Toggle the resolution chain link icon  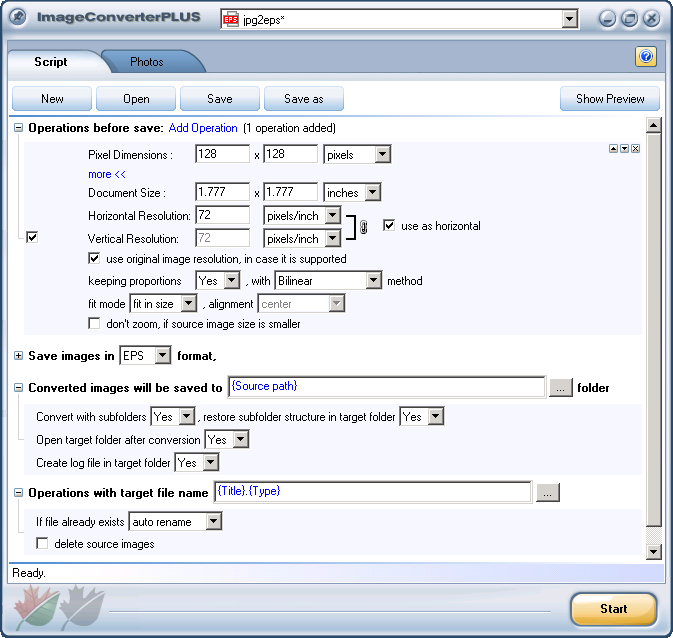[364, 227]
